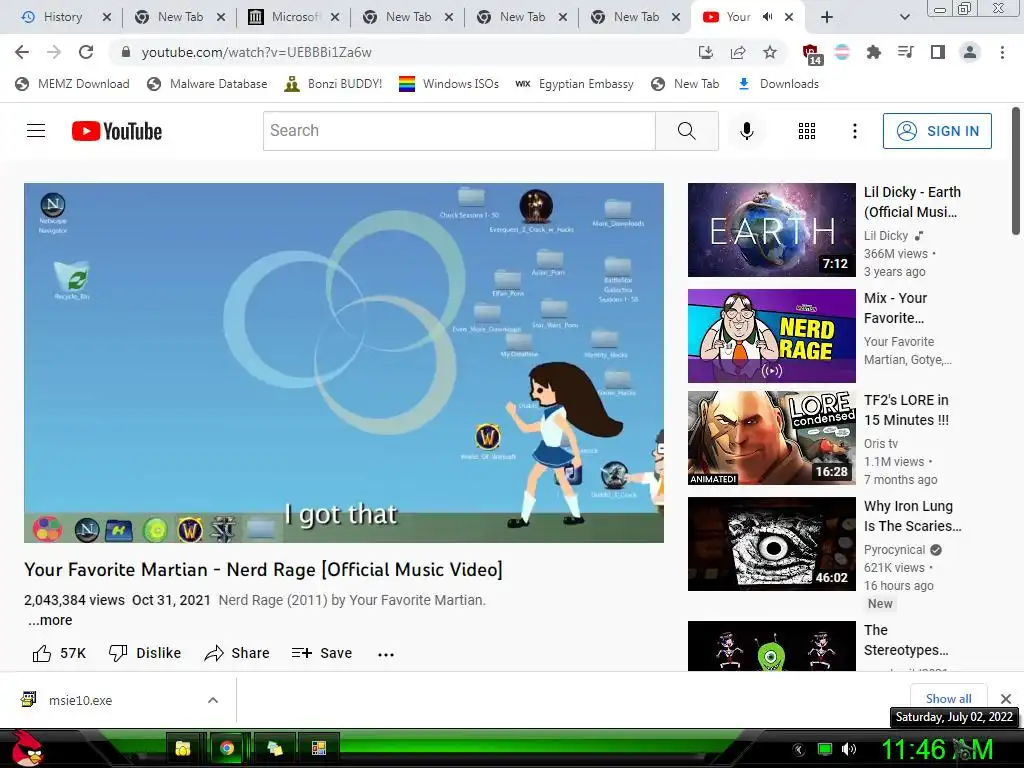1024x768 pixels.
Task: Open the Chrome profile avatar
Action: (970, 52)
